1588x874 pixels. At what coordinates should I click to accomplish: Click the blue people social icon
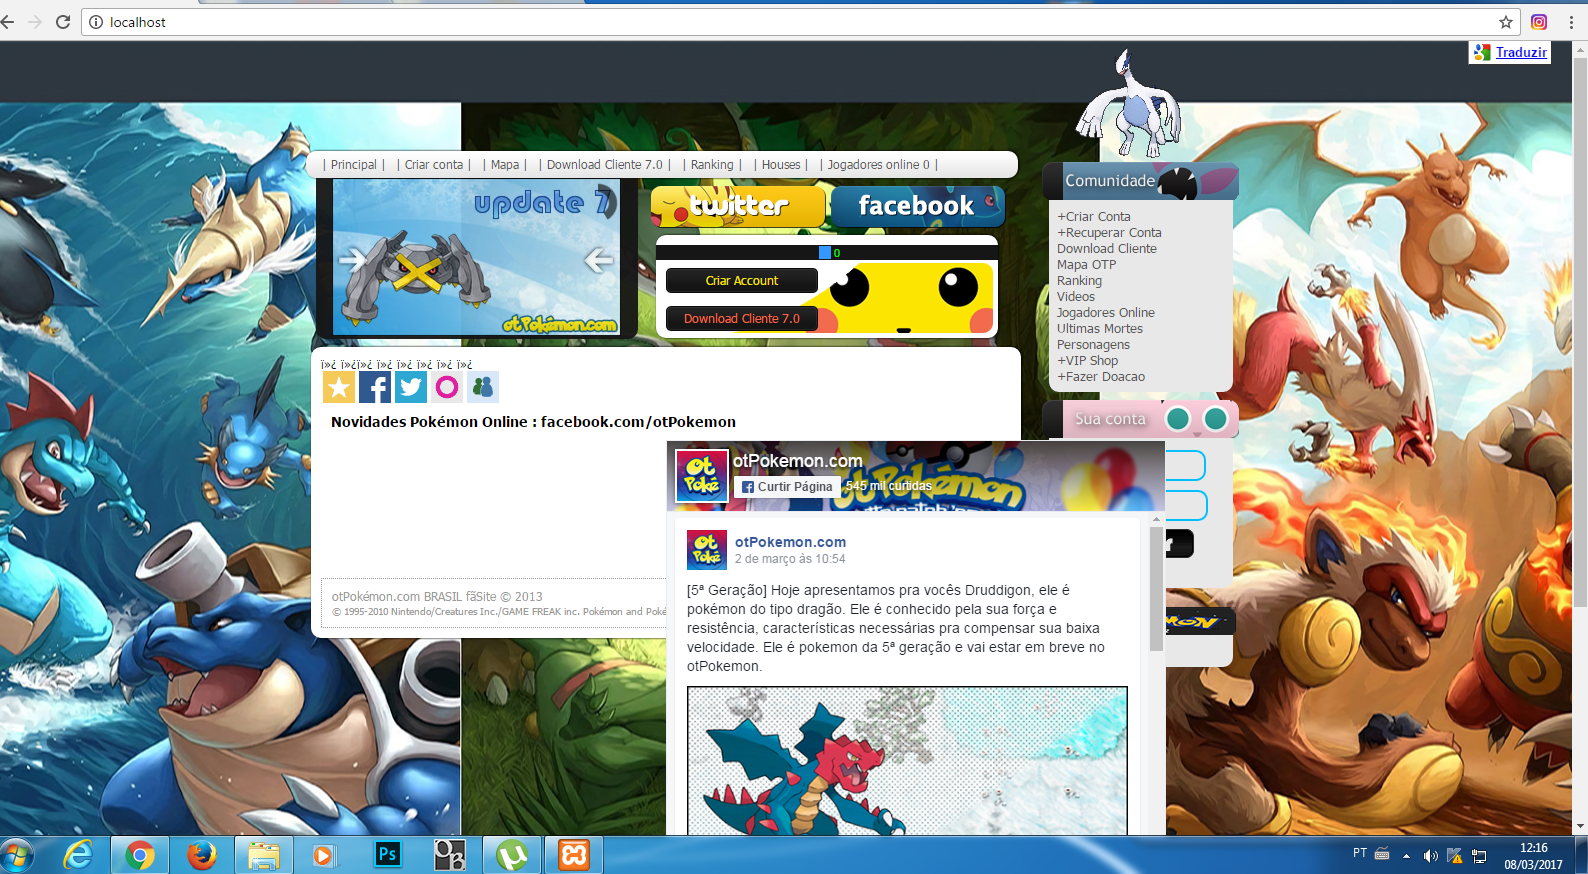[483, 387]
